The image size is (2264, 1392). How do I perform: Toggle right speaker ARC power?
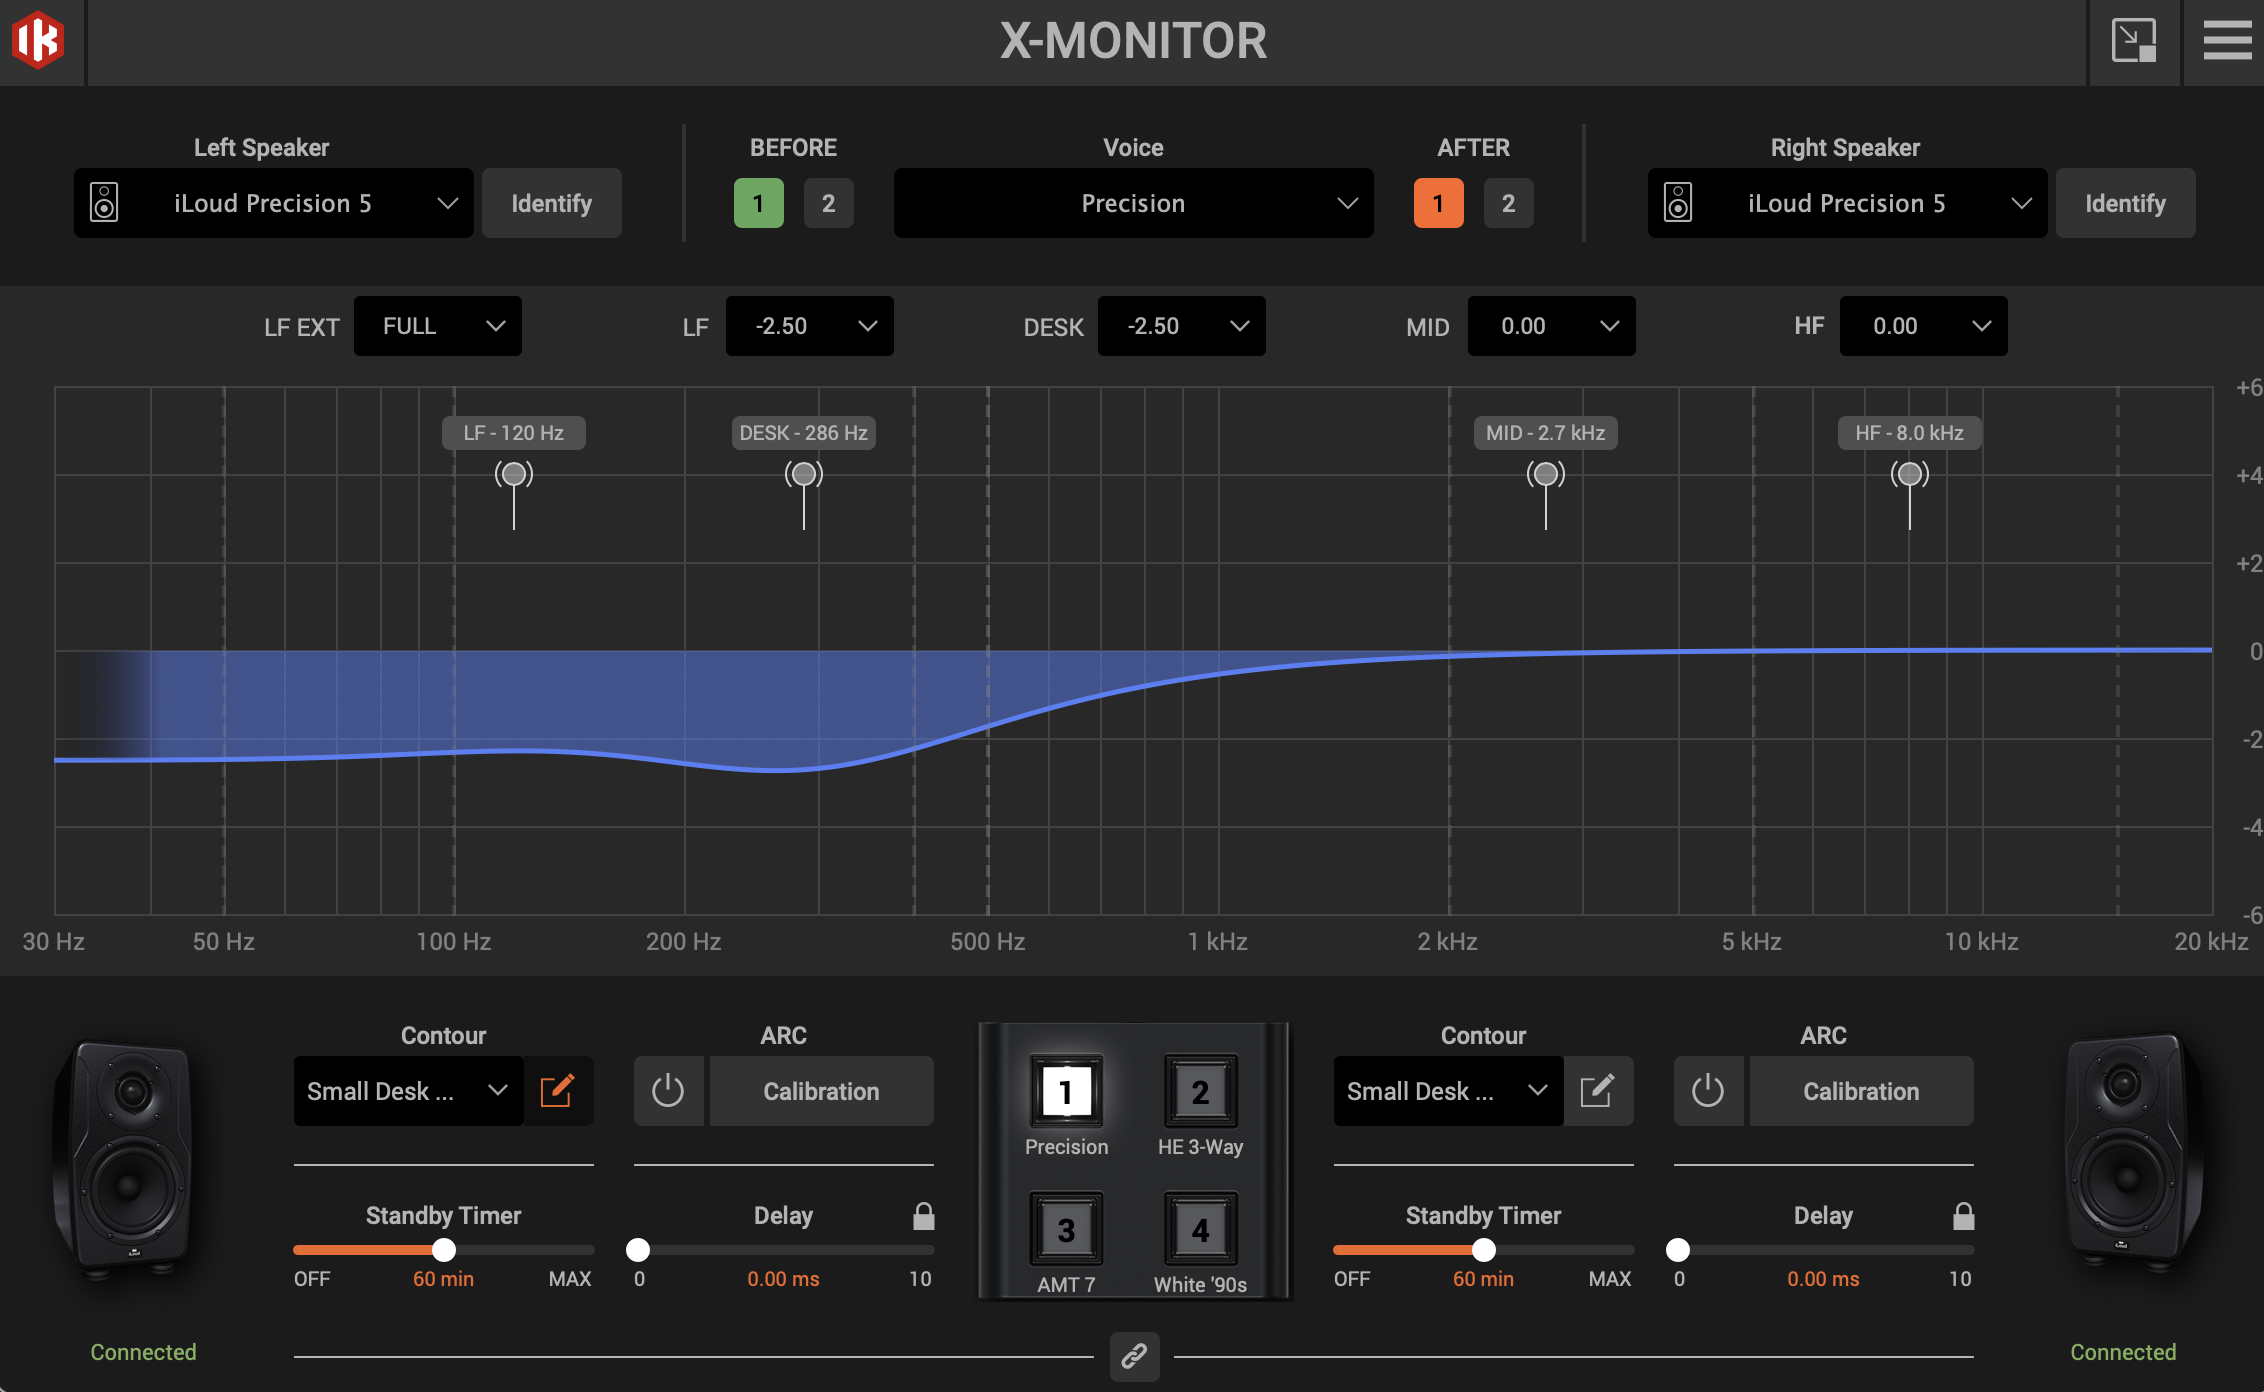coord(1708,1091)
